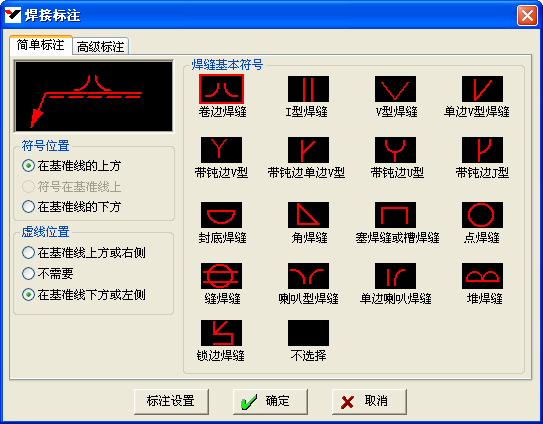
Task: Open the 简单标注 tab
Action: coord(41,45)
